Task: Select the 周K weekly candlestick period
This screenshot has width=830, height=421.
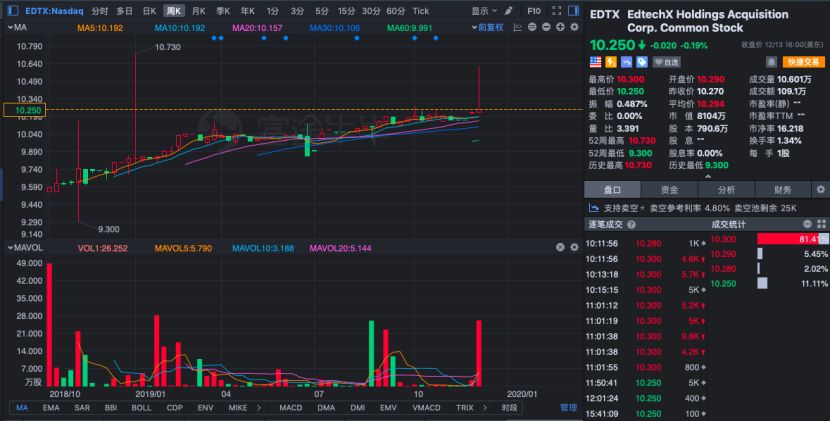Action: [x=174, y=11]
